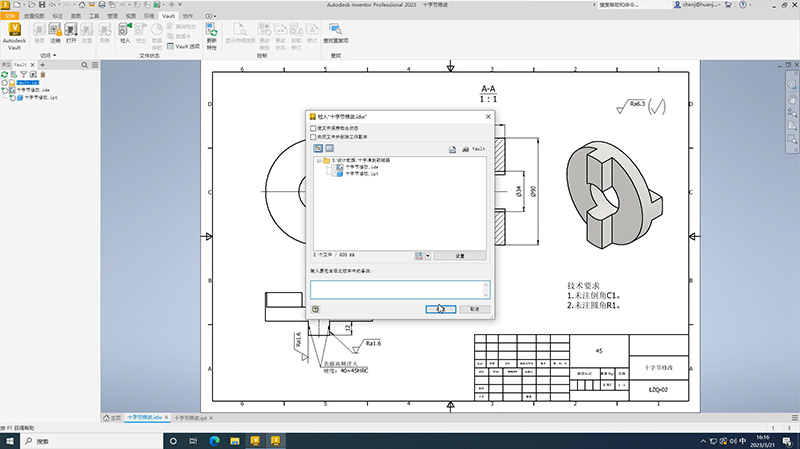Image resolution: width=800 pixels, height=449 pixels.
Task: Switch to the Collaborate (协作) ribbon tab
Action: tap(188, 17)
